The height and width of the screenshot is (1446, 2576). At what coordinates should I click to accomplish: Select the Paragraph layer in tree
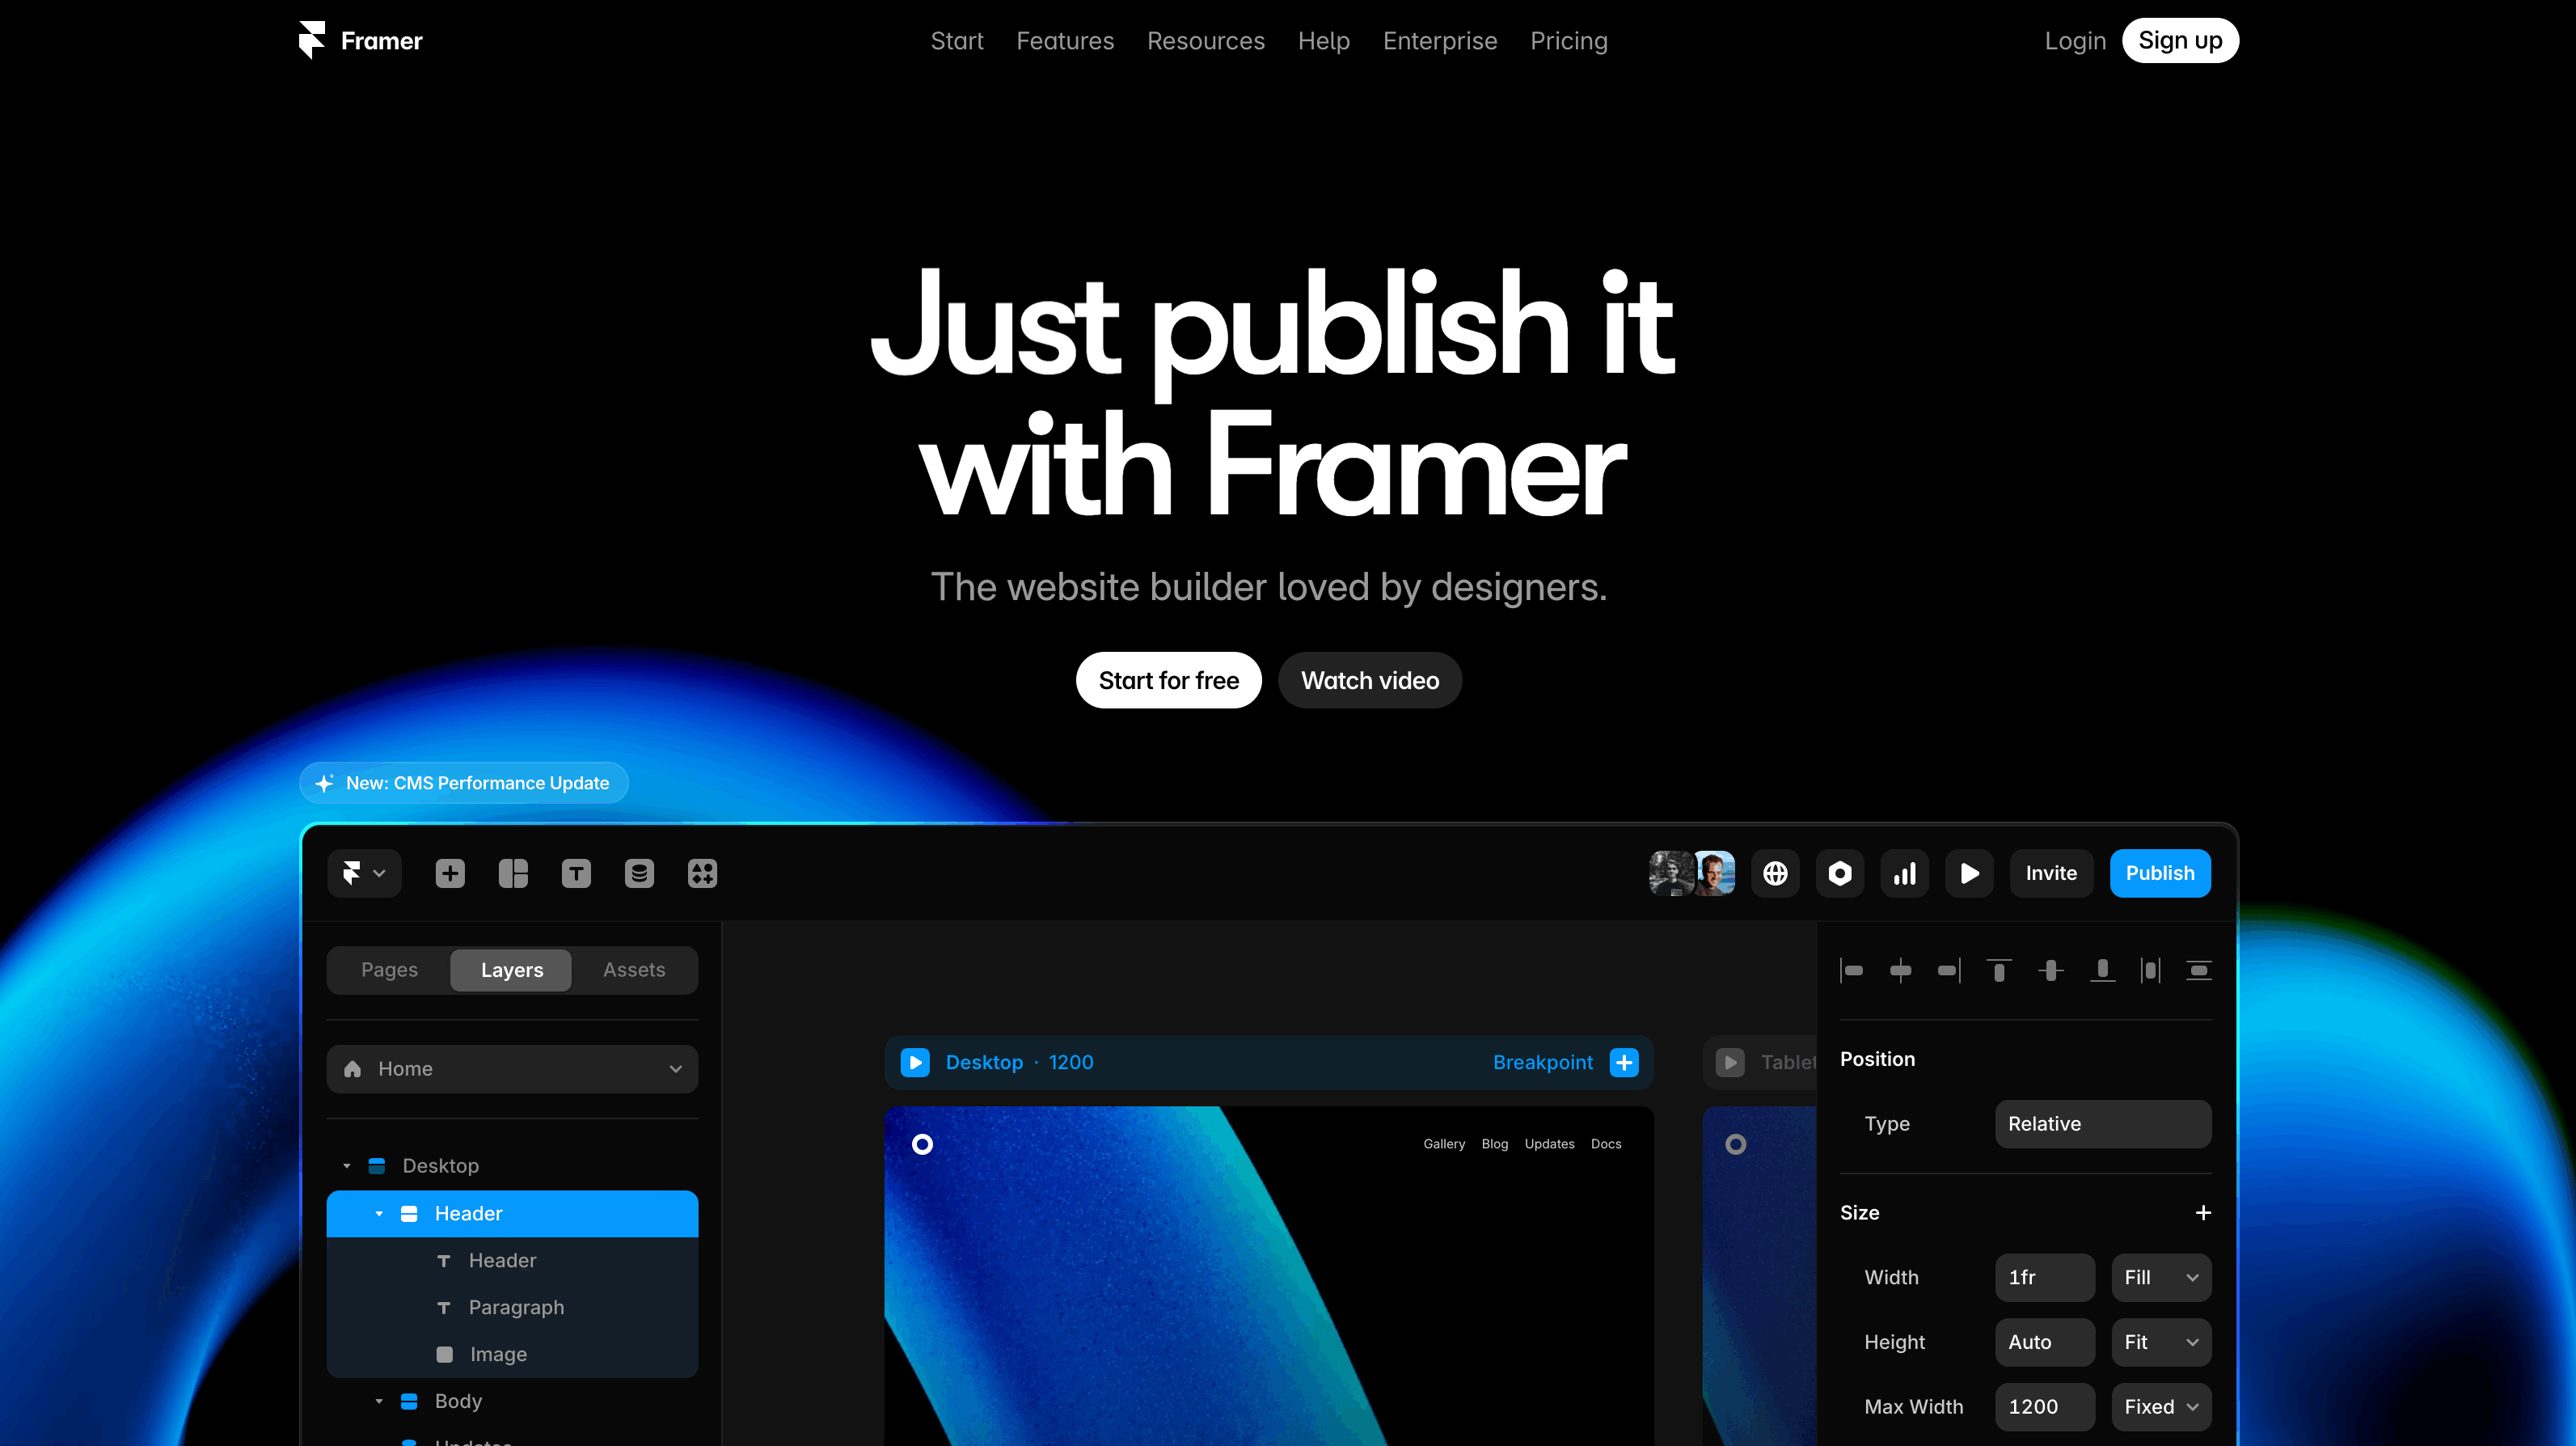[x=516, y=1307]
